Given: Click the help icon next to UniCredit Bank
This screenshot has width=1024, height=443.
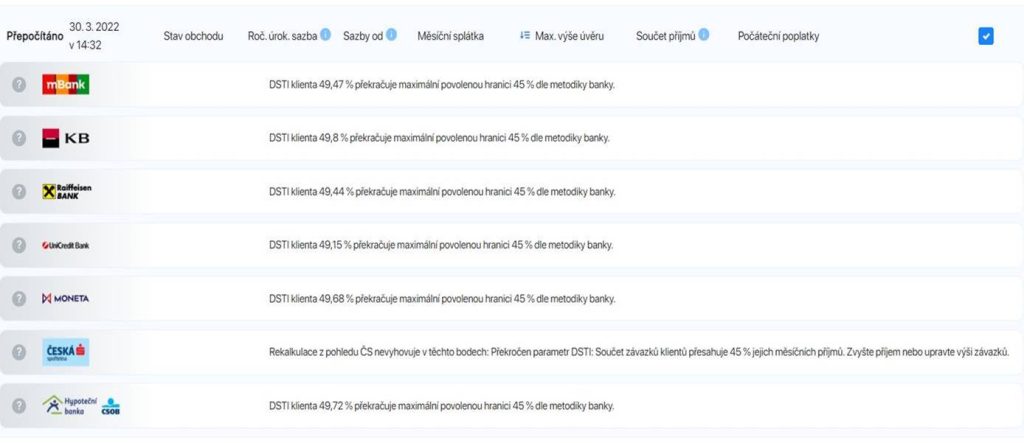Looking at the screenshot, I should [19, 245].
